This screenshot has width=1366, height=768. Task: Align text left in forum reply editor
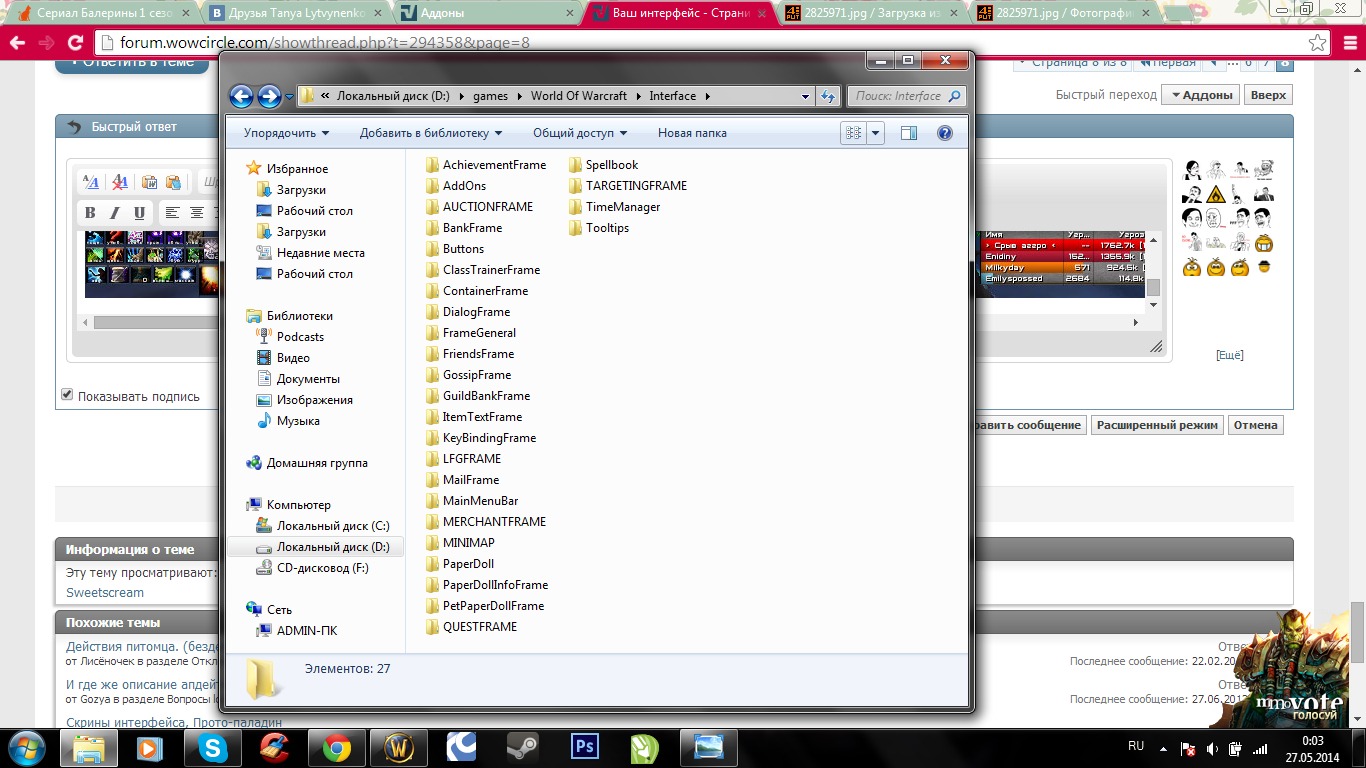[x=172, y=213]
